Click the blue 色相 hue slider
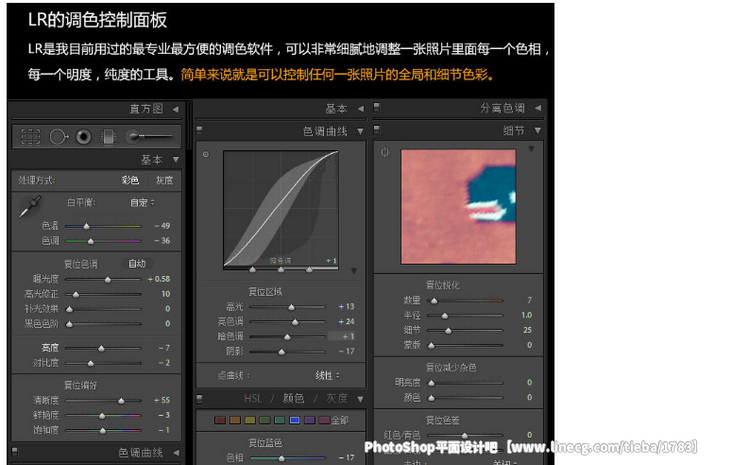The width and height of the screenshot is (750, 465). tap(287, 458)
